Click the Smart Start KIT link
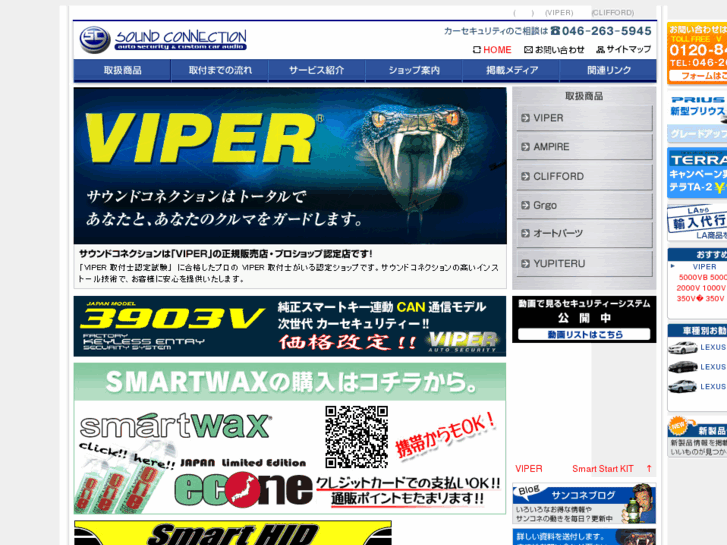Image resolution: width=727 pixels, height=545 pixels. pyautogui.click(x=602, y=469)
